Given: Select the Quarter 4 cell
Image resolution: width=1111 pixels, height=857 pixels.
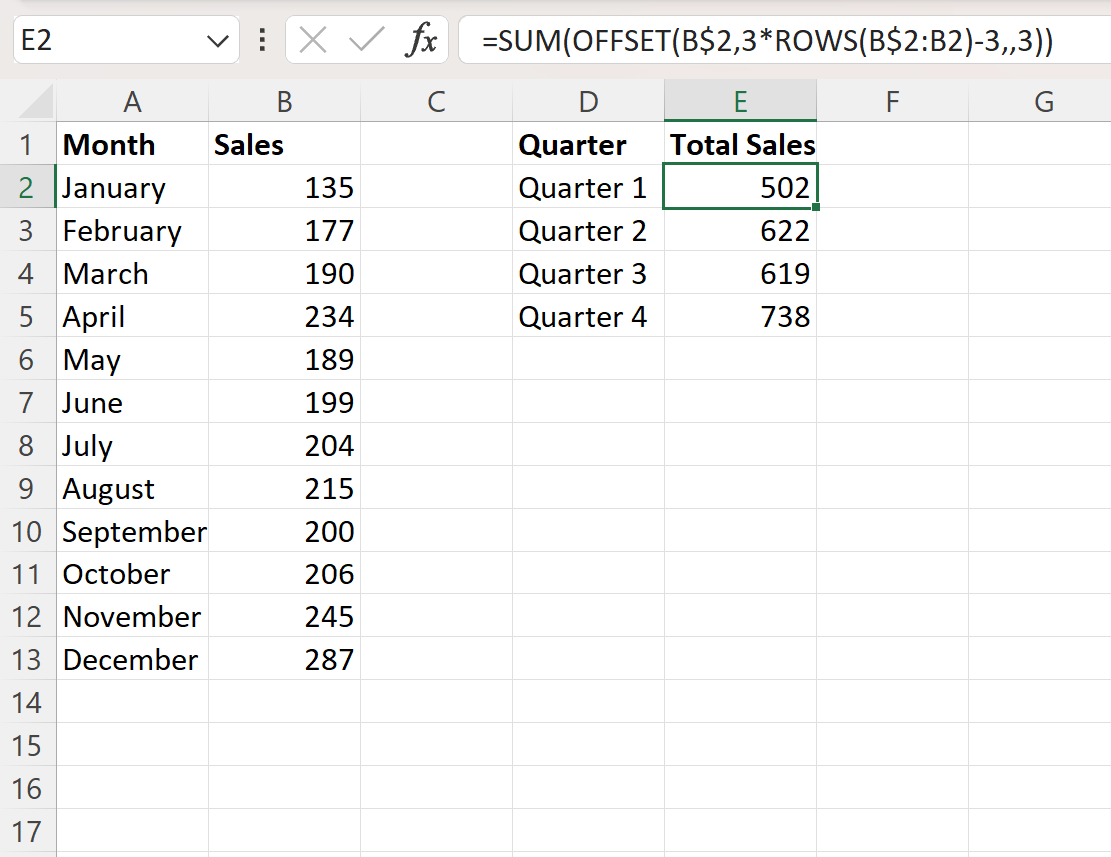Looking at the screenshot, I should [588, 317].
